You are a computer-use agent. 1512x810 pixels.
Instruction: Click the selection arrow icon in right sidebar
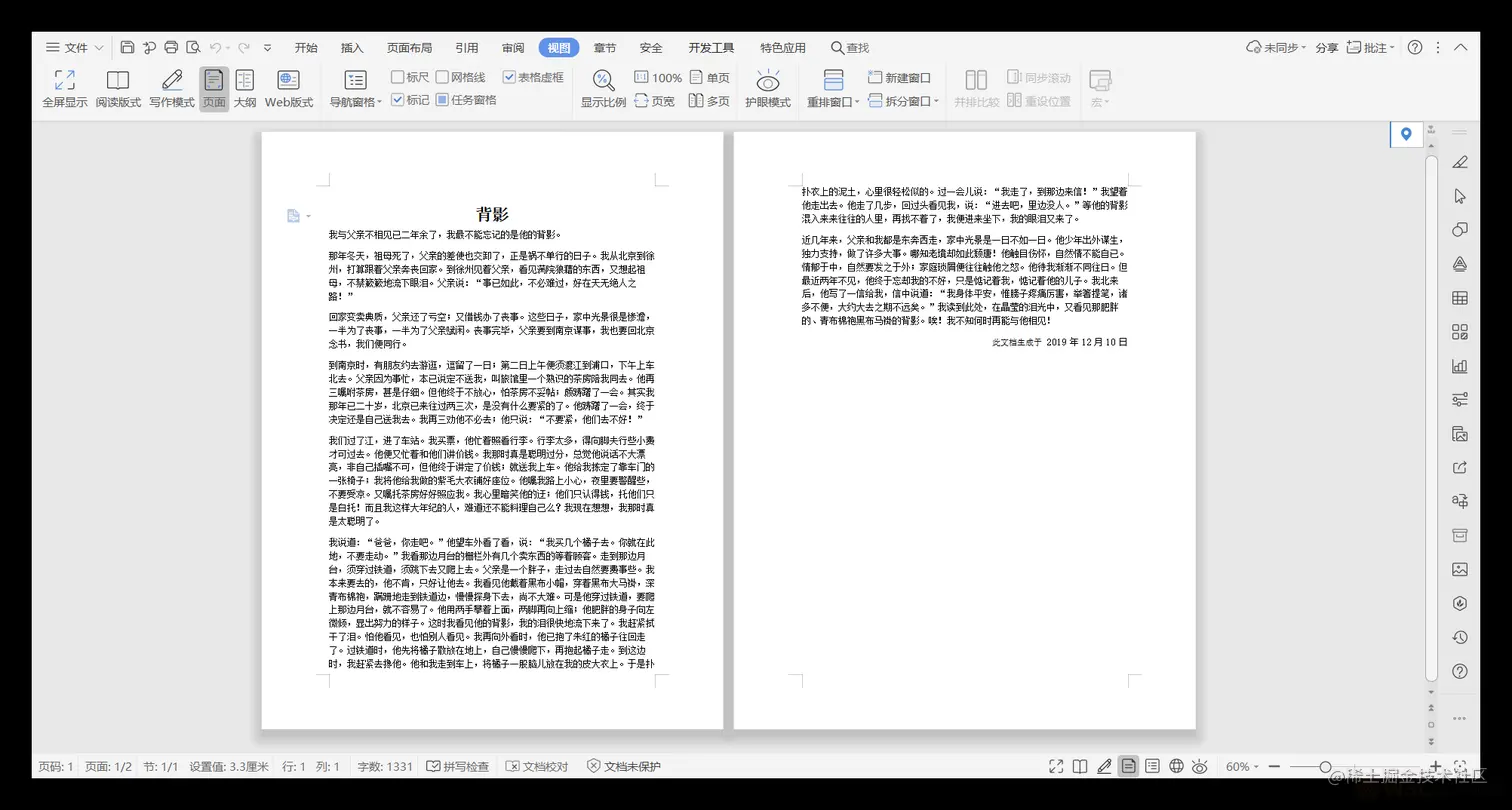click(1460, 196)
